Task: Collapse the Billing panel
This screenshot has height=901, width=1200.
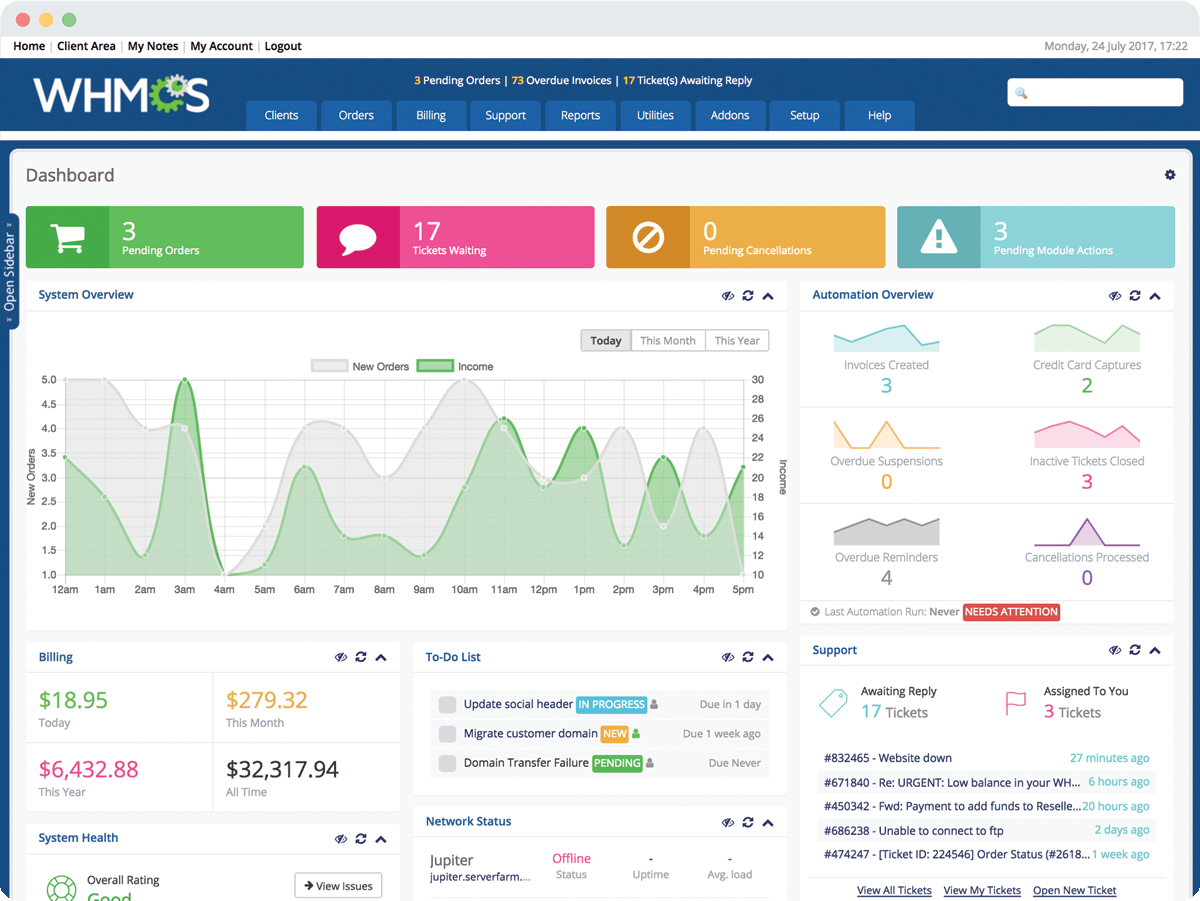Action: click(381, 657)
